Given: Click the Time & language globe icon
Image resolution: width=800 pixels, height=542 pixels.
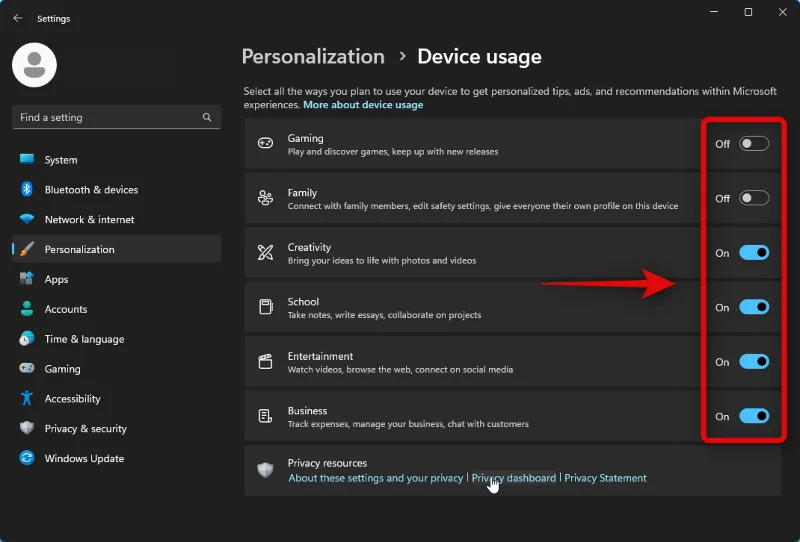Looking at the screenshot, I should pos(27,338).
